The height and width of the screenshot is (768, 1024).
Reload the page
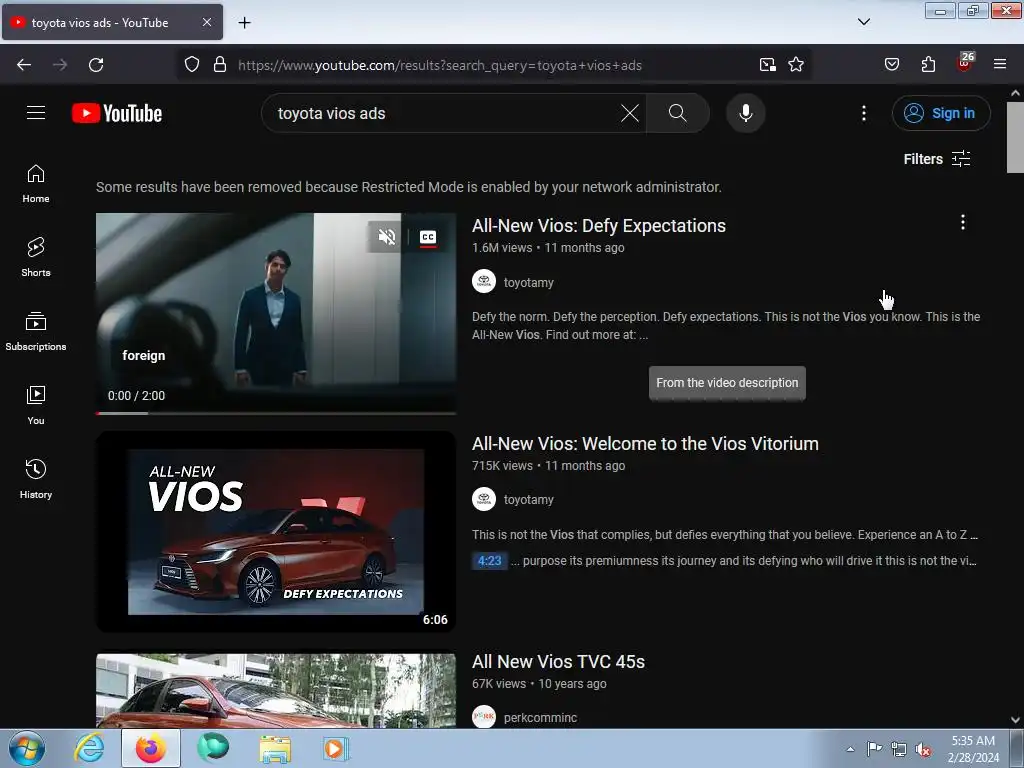tap(96, 65)
